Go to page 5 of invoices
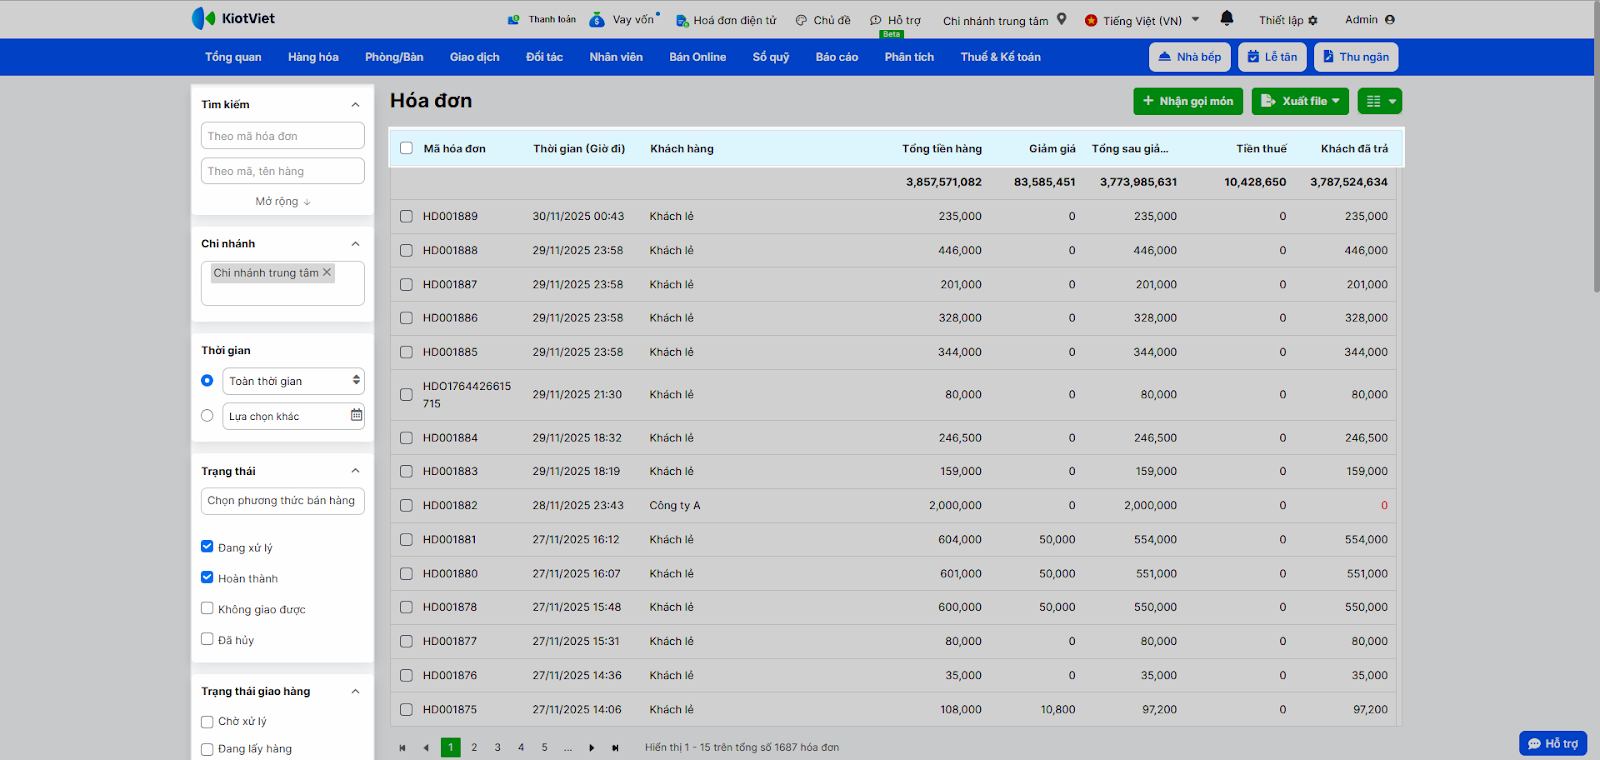This screenshot has height=760, width=1600. pyautogui.click(x=545, y=747)
